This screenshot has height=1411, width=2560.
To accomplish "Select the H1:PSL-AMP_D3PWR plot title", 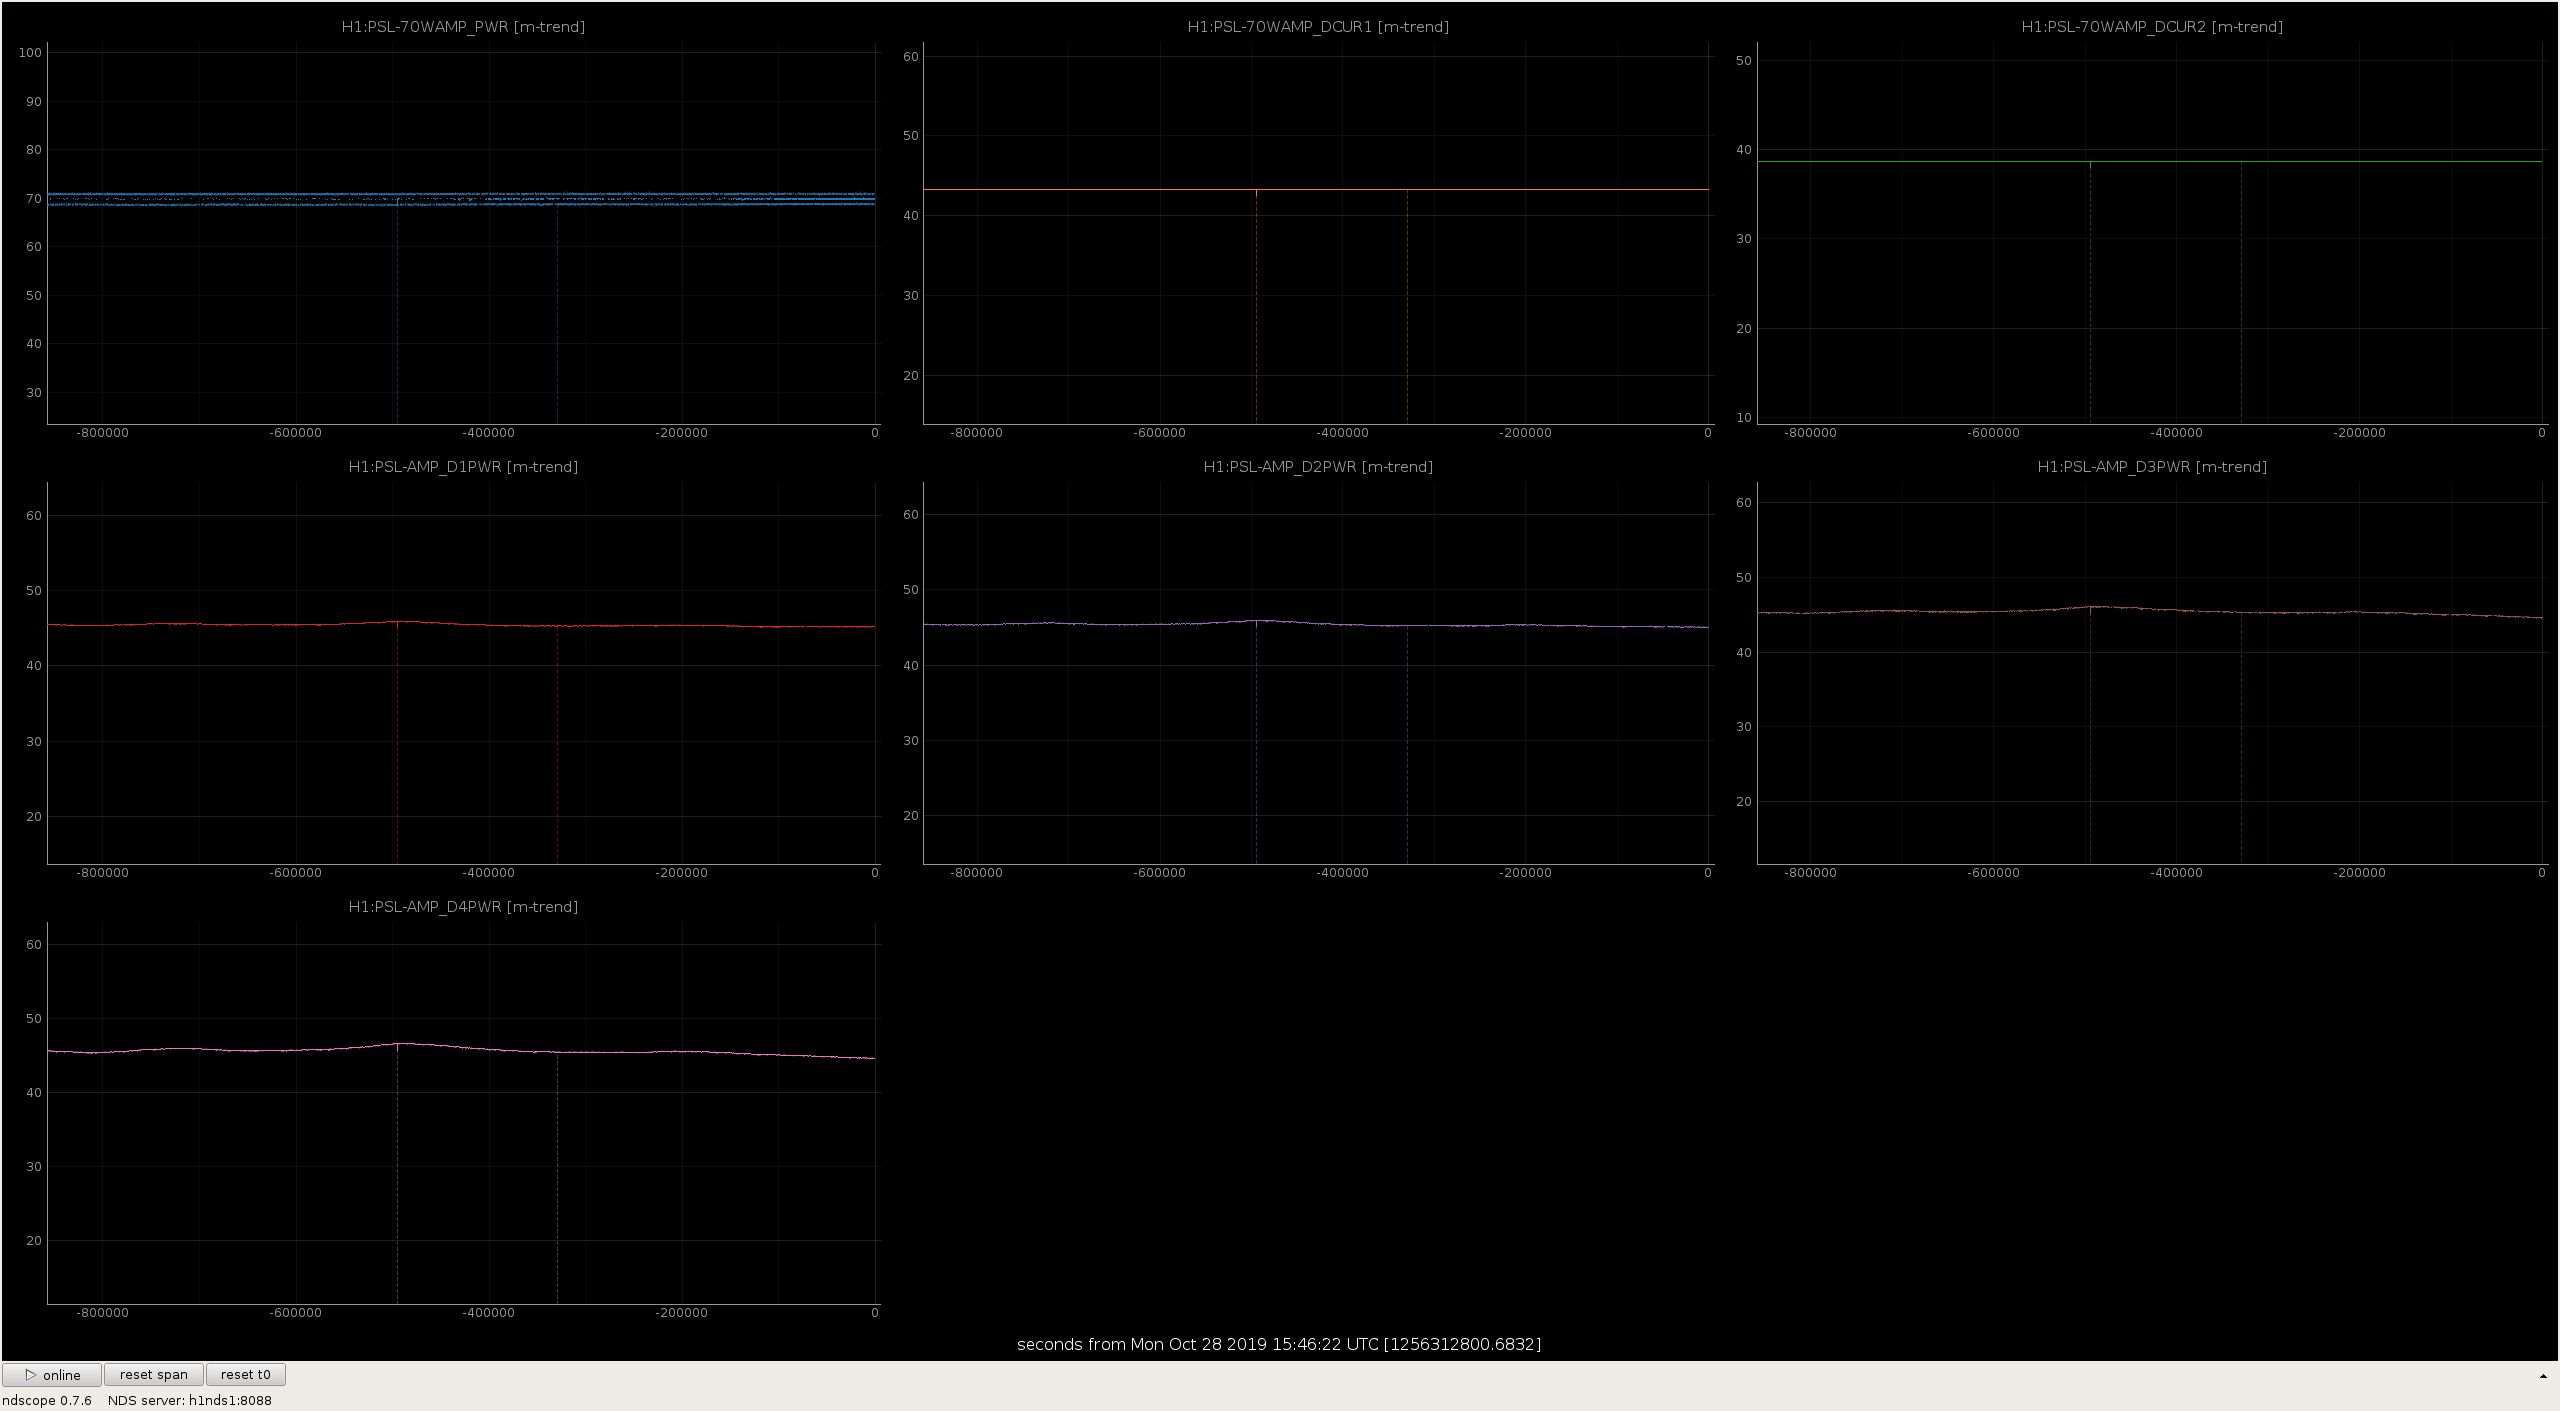I will [x=2152, y=467].
